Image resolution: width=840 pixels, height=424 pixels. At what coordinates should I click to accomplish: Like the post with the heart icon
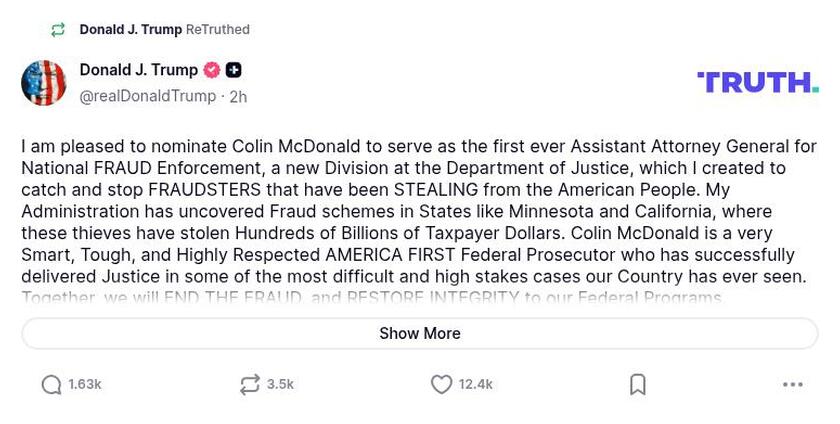pyautogui.click(x=441, y=385)
